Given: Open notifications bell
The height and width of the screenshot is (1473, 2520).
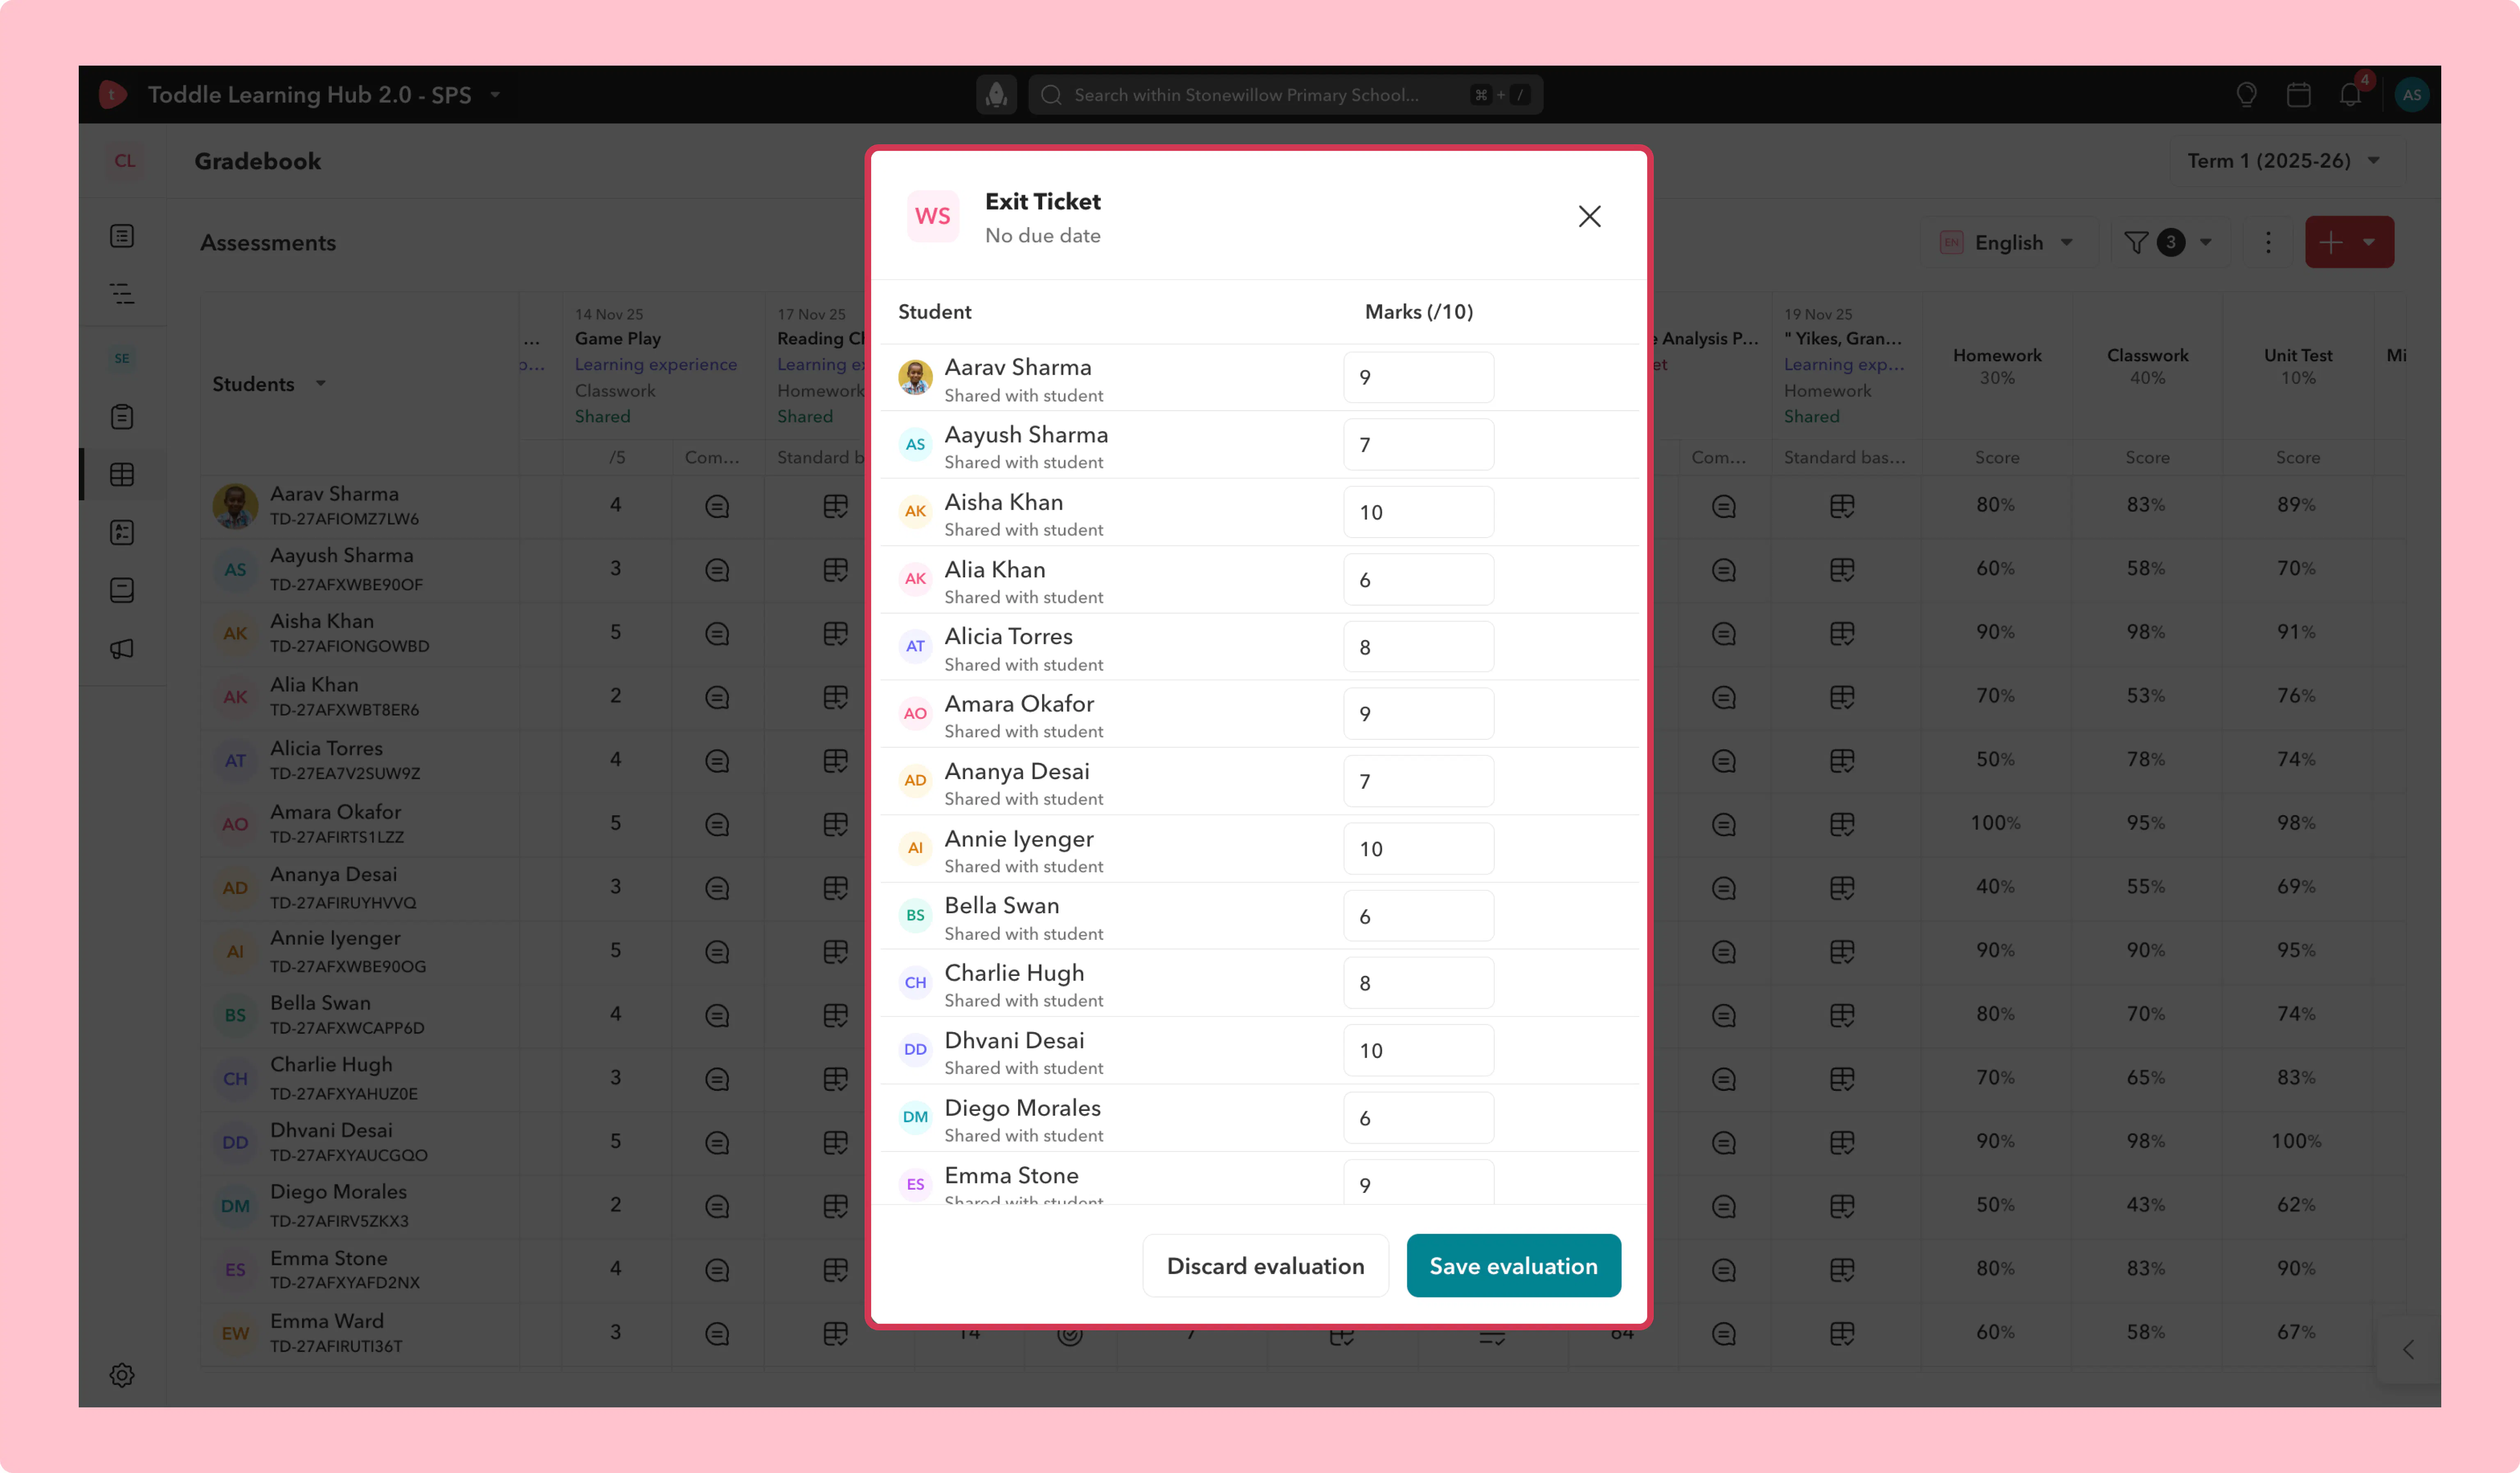Looking at the screenshot, I should pos(2350,95).
